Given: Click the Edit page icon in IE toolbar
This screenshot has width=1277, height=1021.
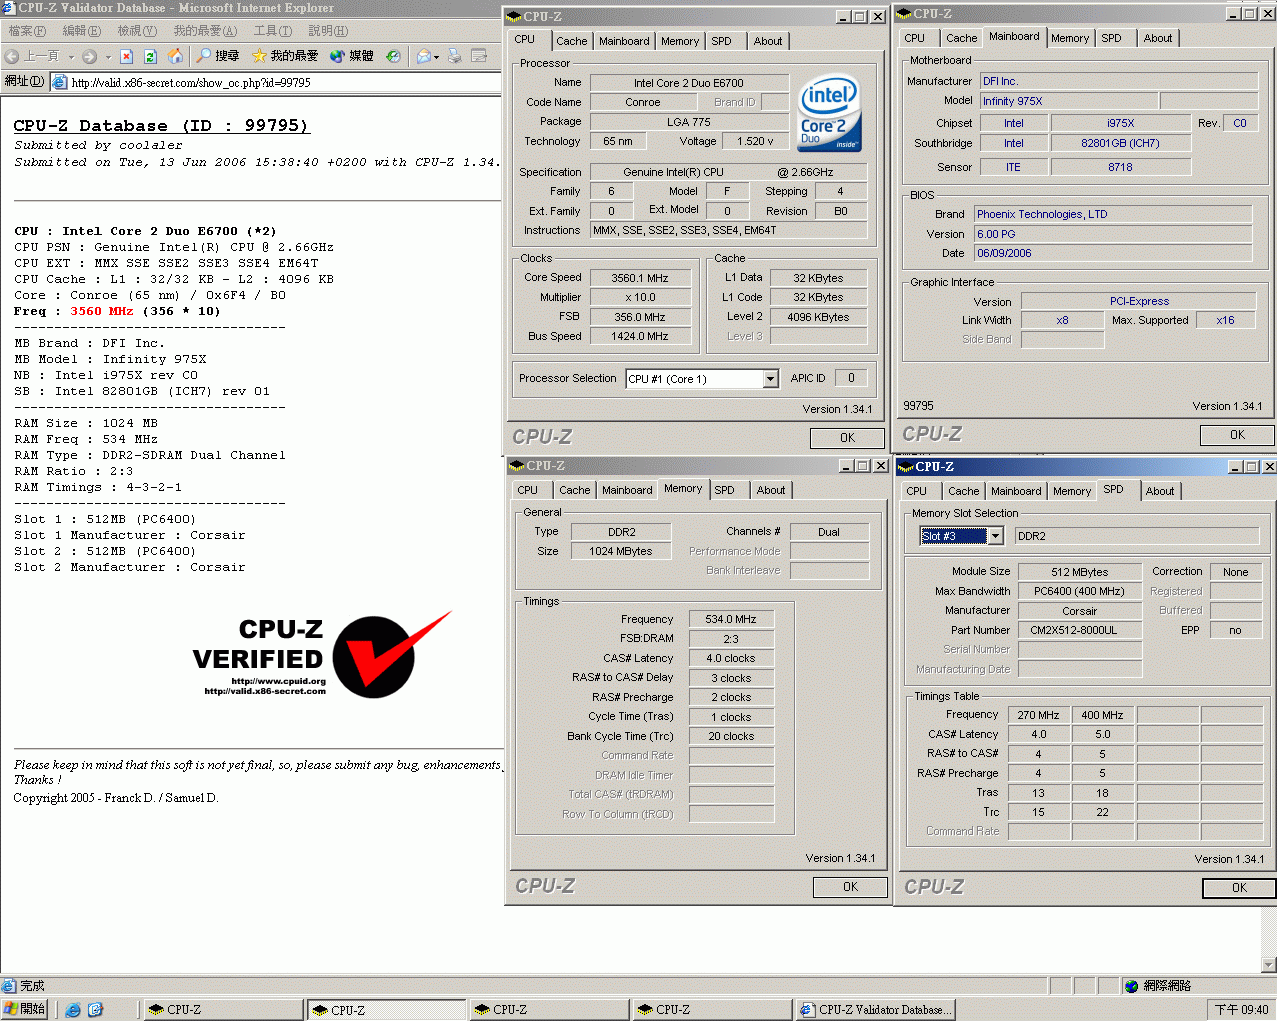Looking at the screenshot, I should tap(479, 56).
